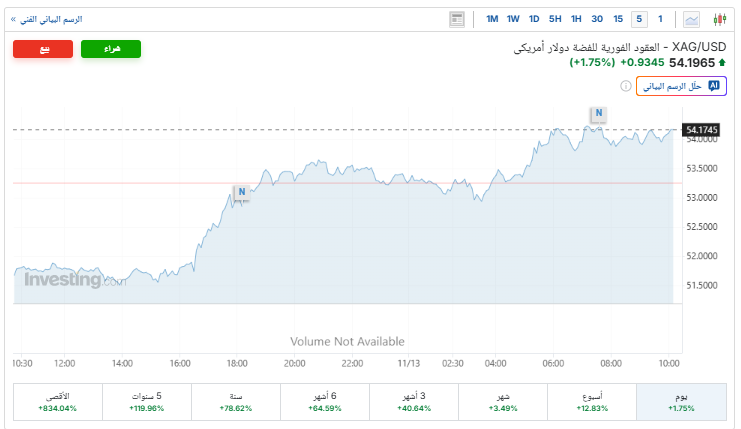Image resolution: width=741 pixels, height=429 pixels.
Task: Click the info icon beside AI analysis
Action: (626, 86)
